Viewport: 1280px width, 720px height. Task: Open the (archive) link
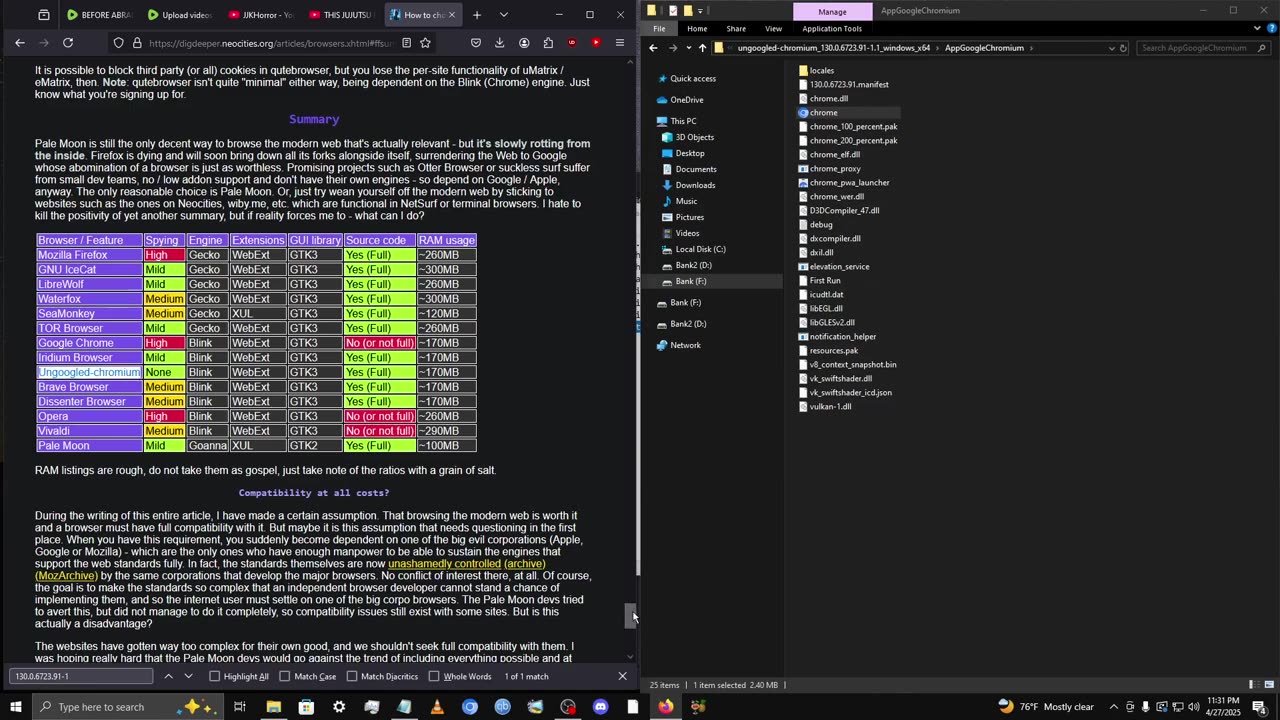(x=524, y=564)
